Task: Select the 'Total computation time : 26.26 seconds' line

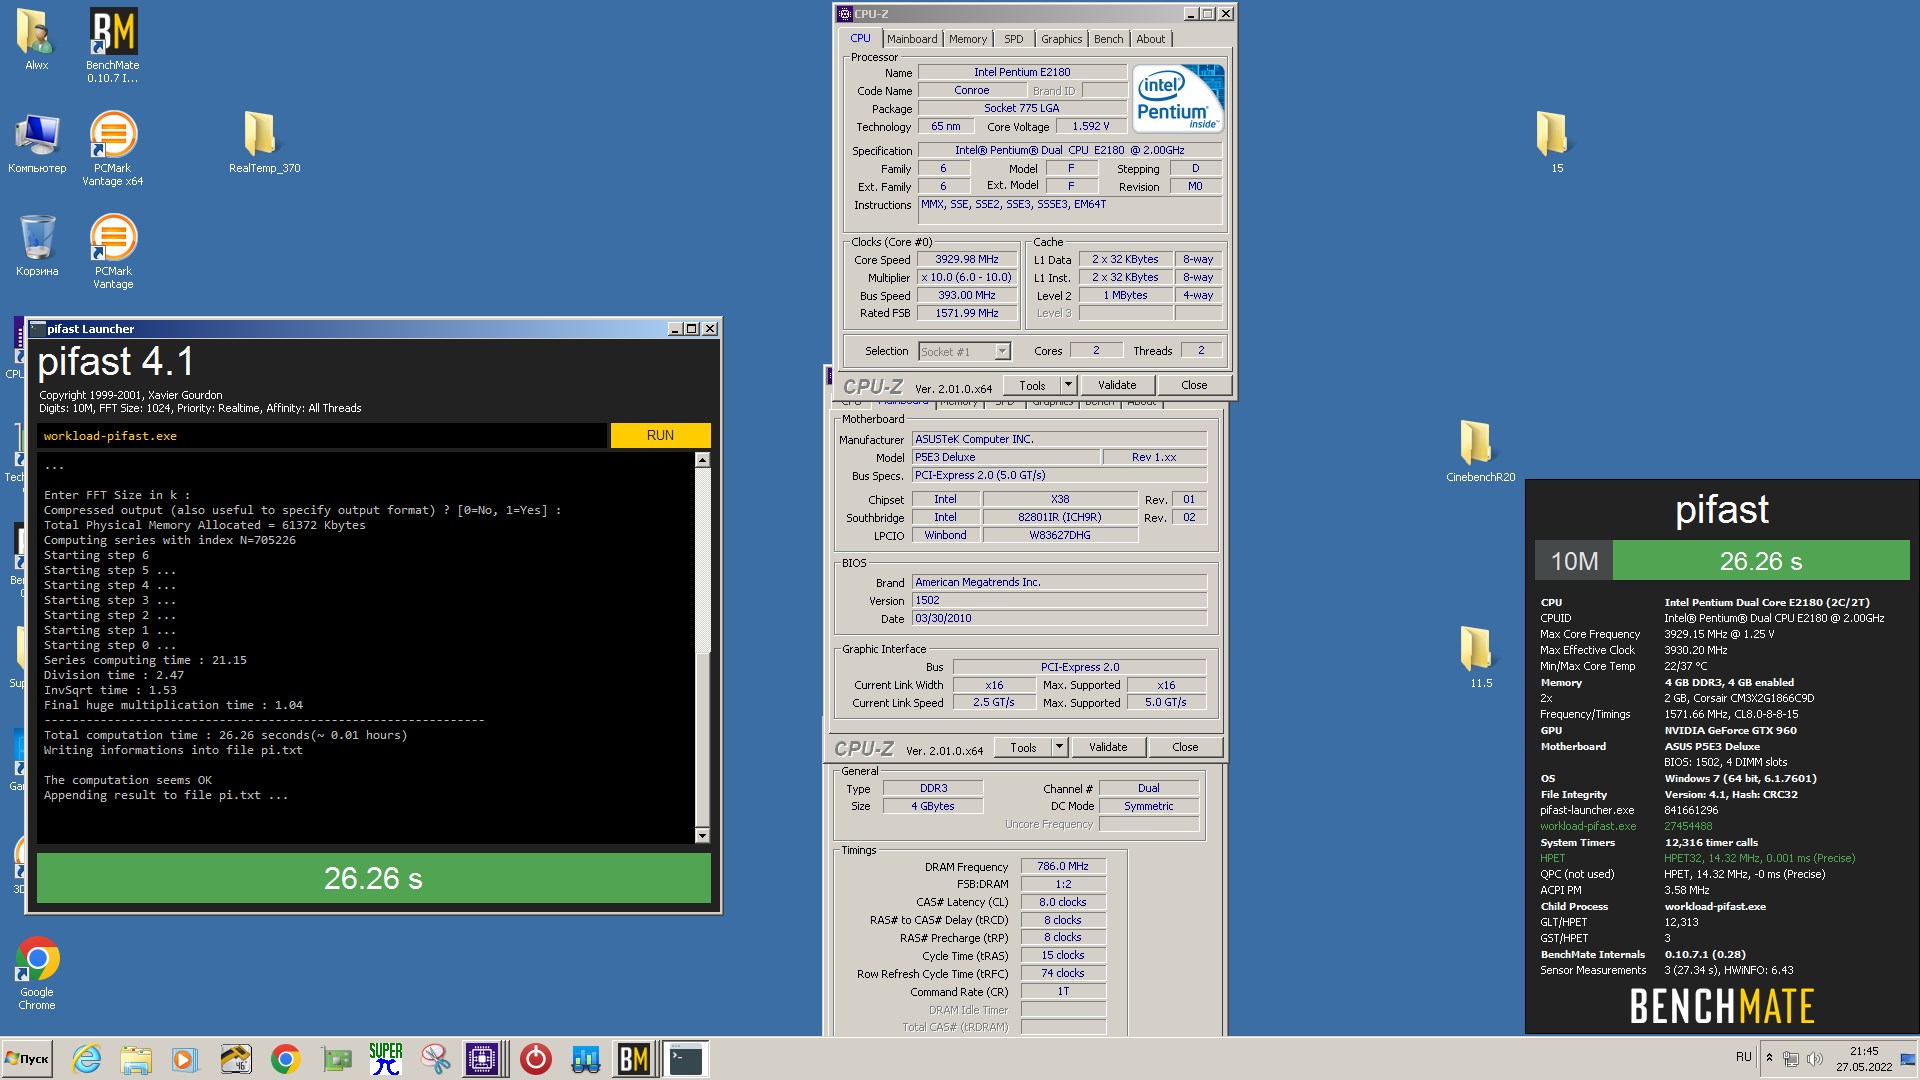Action: click(225, 735)
